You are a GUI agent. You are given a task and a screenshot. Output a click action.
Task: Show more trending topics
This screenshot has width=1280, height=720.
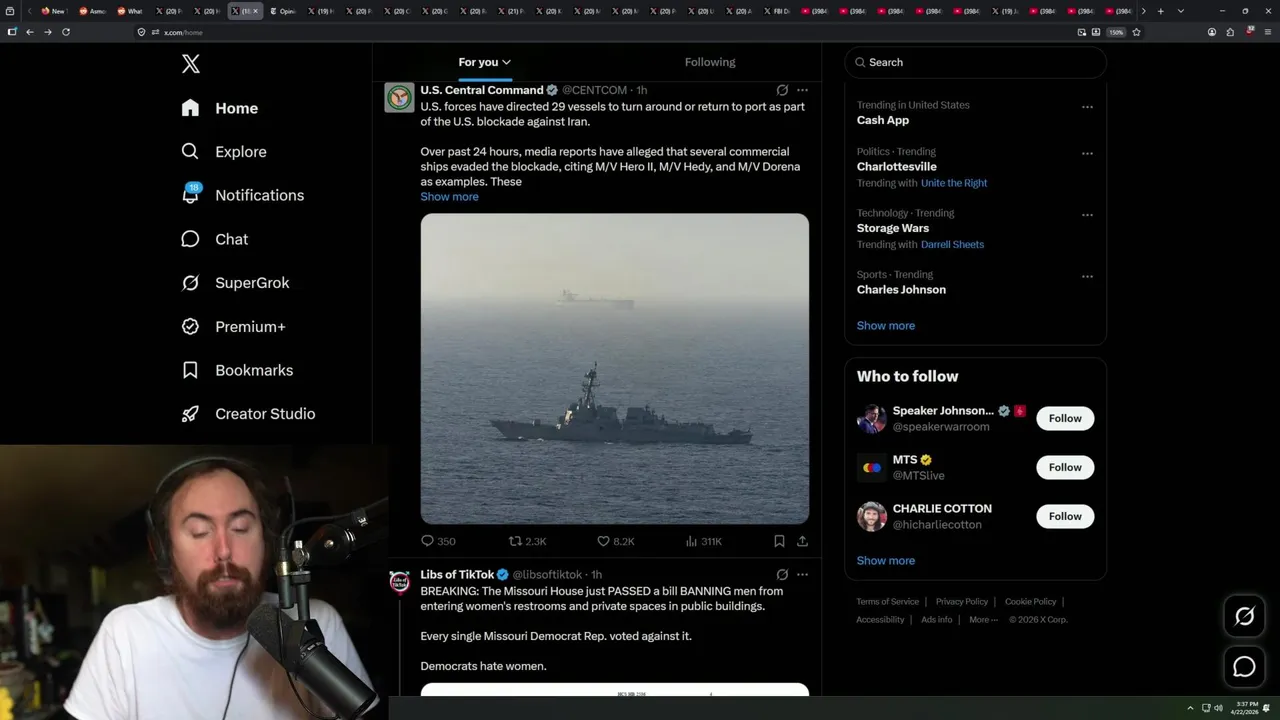885,326
